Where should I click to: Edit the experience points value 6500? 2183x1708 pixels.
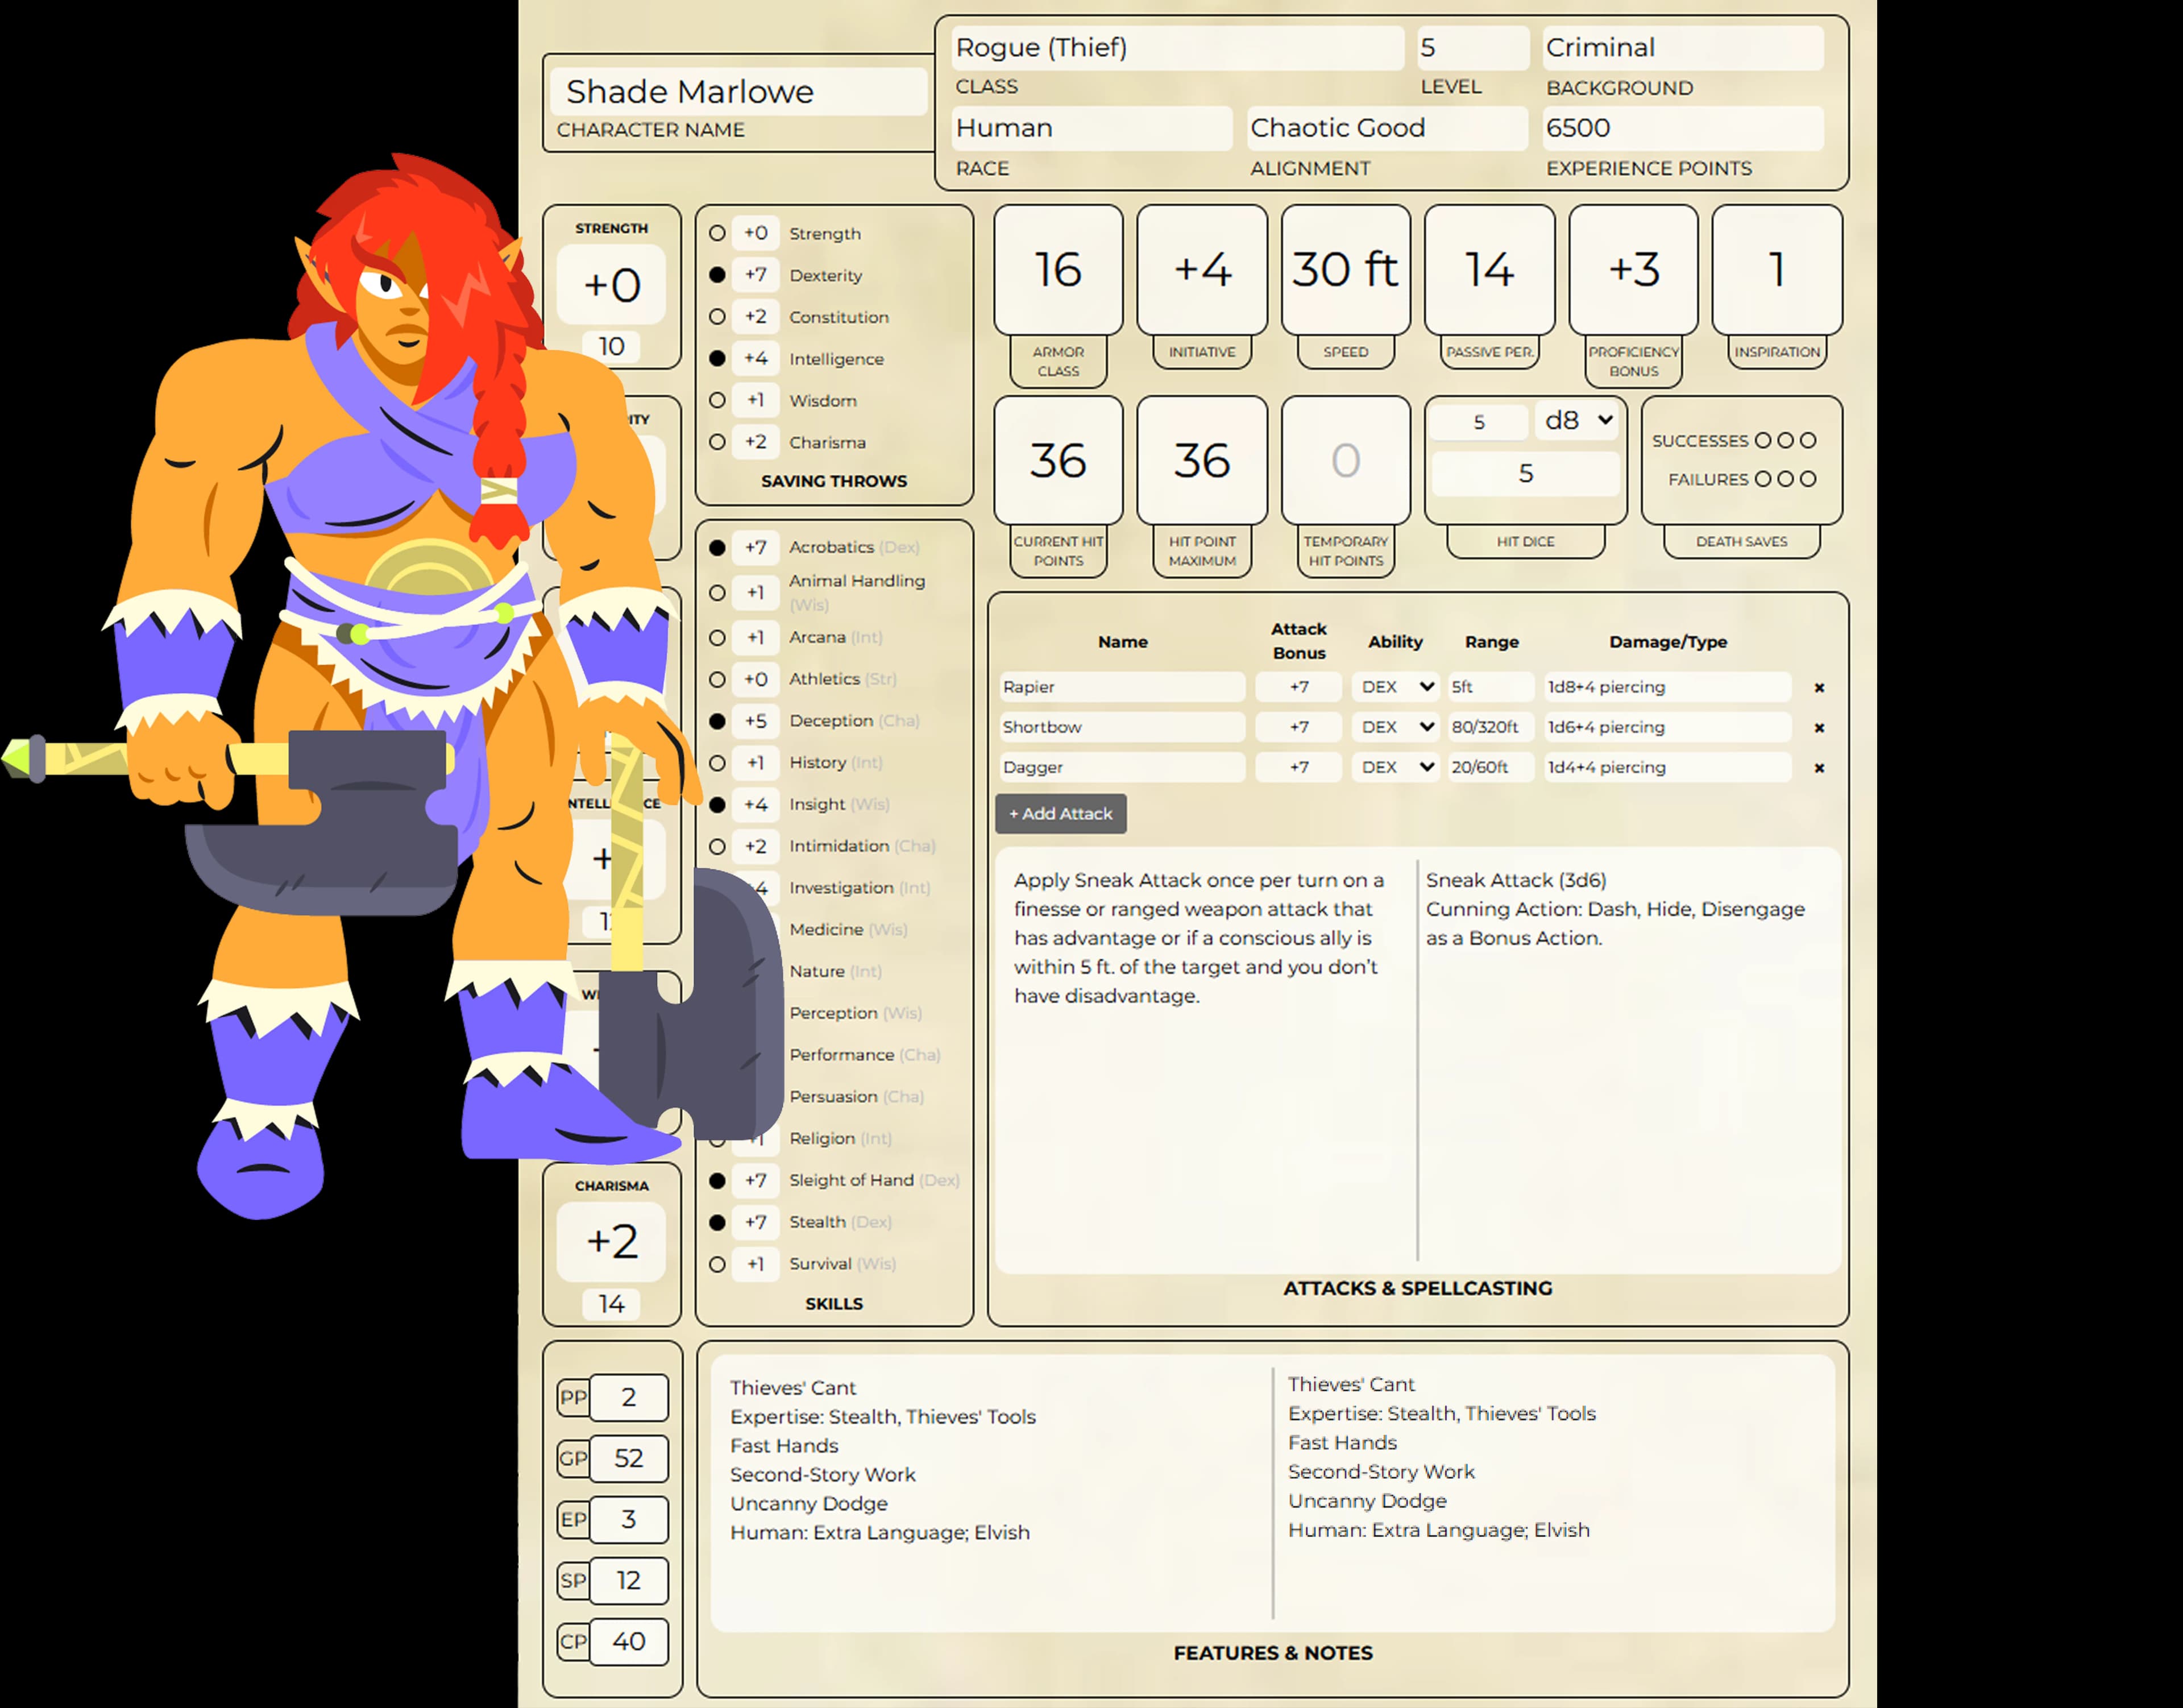1683,128
